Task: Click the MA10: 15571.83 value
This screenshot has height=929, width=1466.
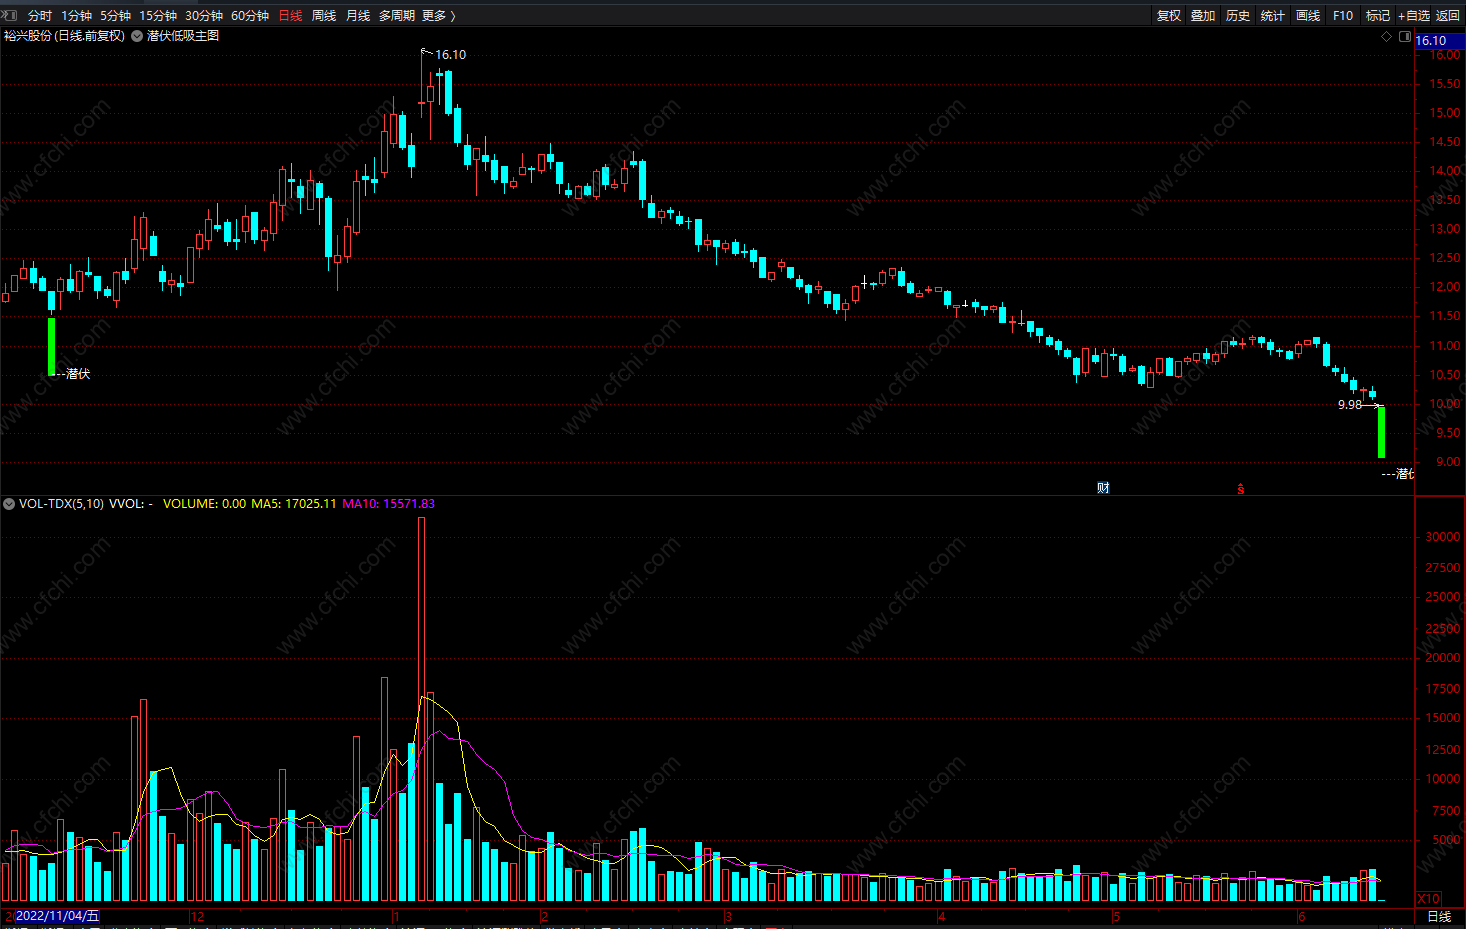Action: [388, 504]
